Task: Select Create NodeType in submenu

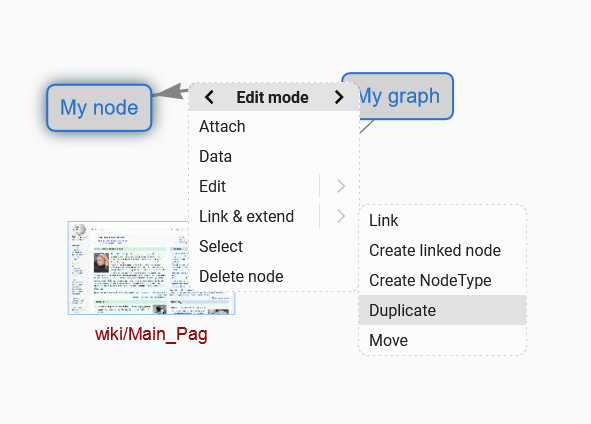Action: point(442,280)
